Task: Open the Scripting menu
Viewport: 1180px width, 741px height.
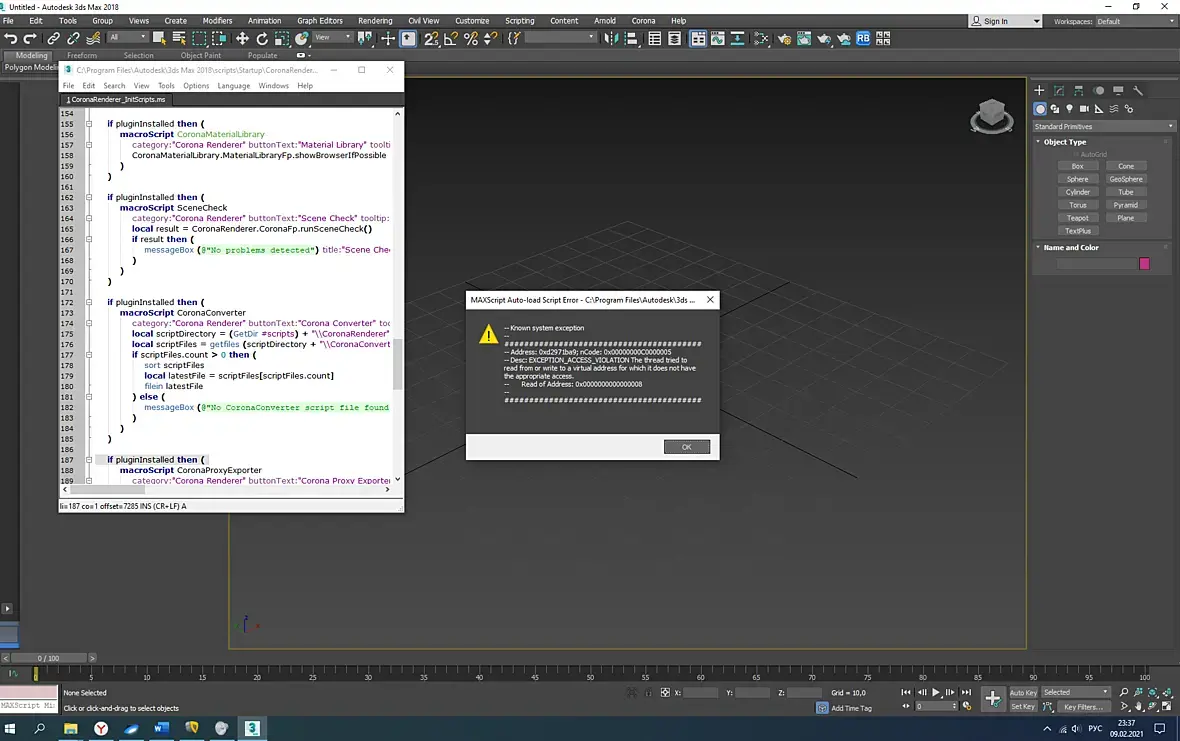Action: [519, 21]
